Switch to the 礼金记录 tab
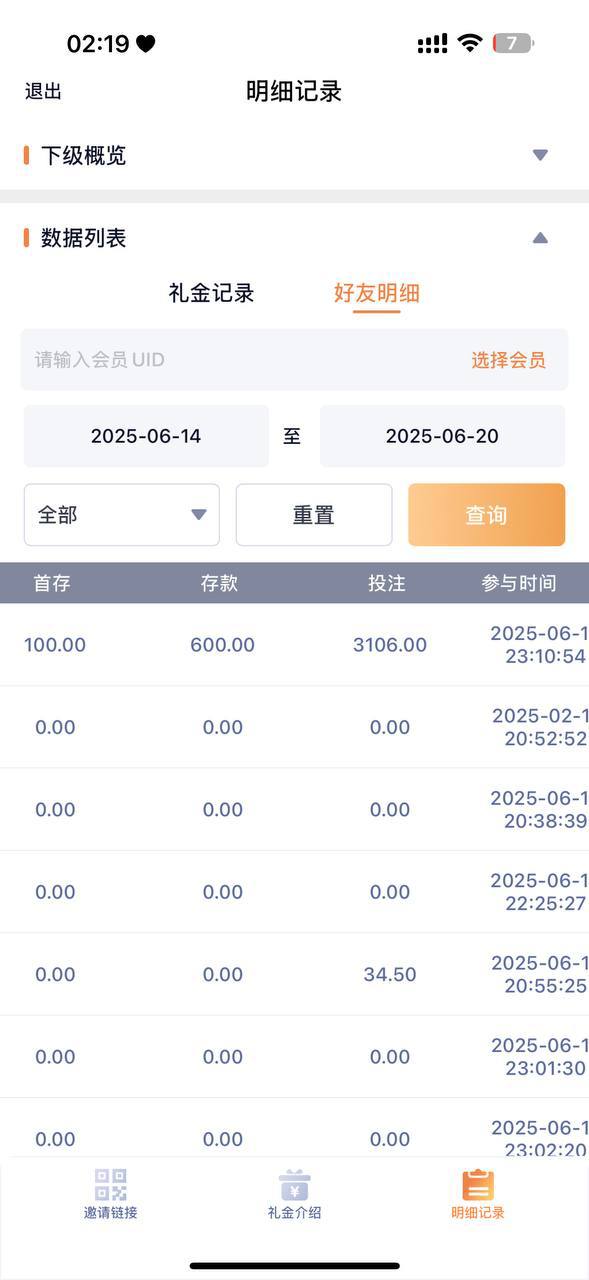The height and width of the screenshot is (1280, 589). (x=211, y=293)
